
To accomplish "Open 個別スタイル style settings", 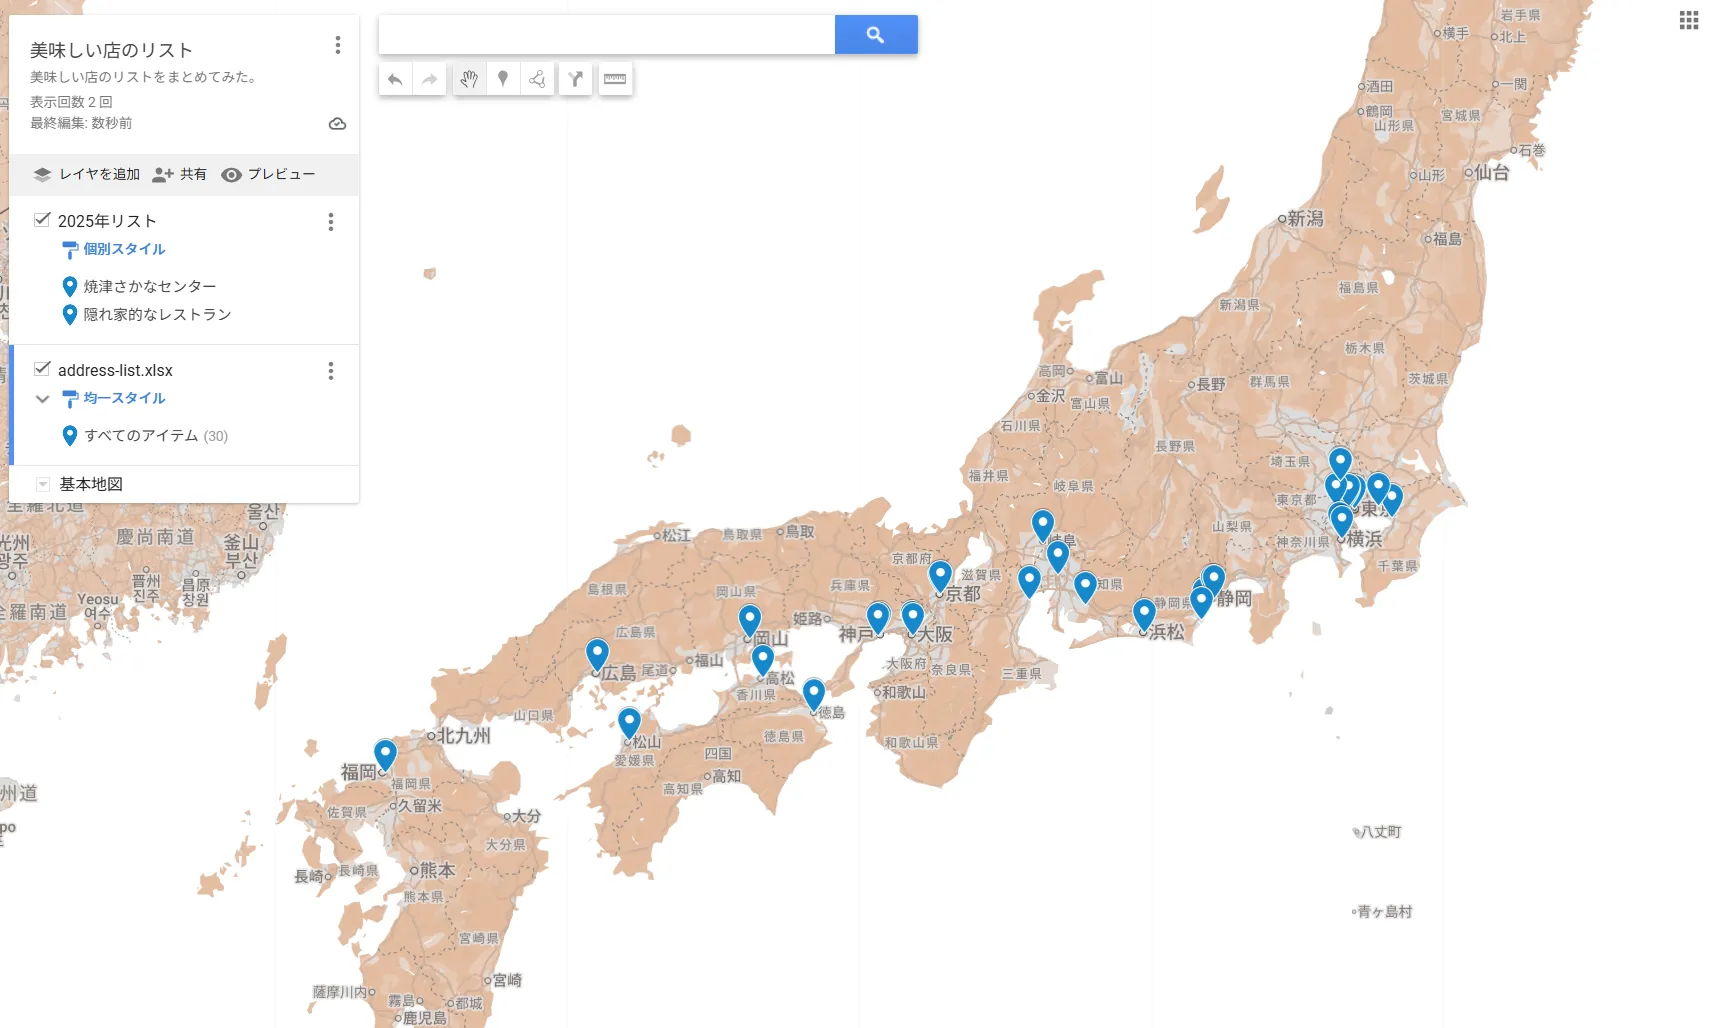I will click(x=124, y=249).
